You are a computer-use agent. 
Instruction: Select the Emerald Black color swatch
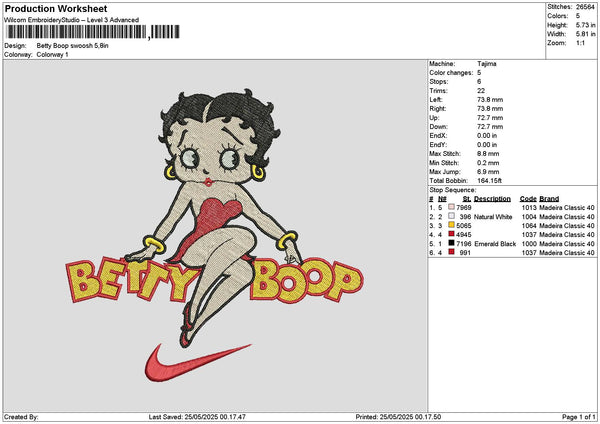click(452, 243)
